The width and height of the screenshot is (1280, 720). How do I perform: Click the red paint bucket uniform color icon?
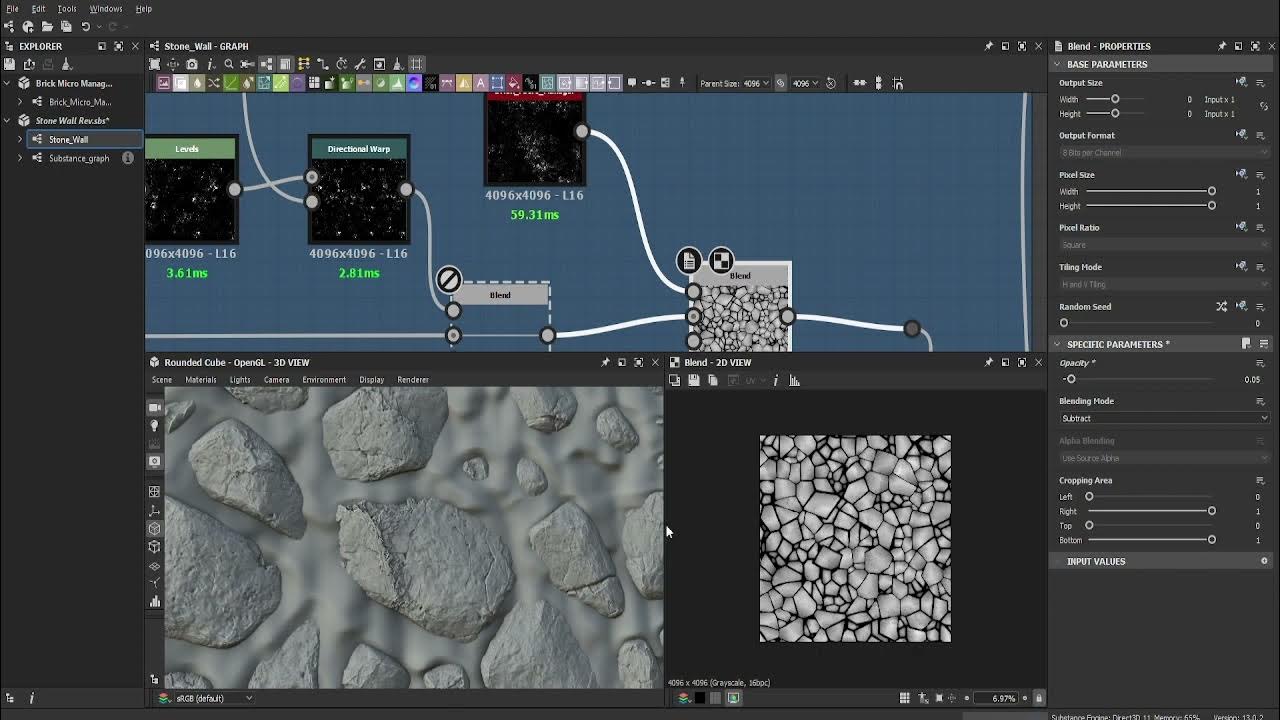point(513,83)
